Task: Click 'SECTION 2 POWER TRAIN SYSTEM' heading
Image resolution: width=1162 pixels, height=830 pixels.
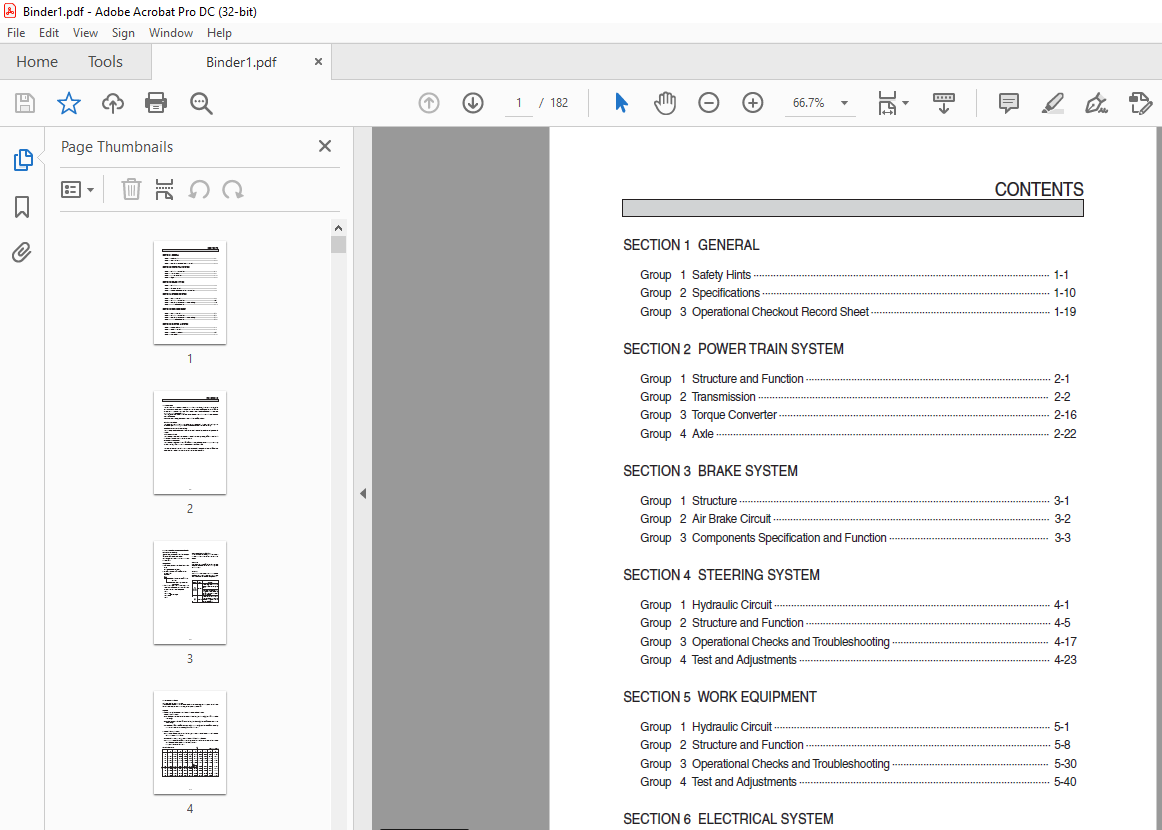Action: (733, 349)
